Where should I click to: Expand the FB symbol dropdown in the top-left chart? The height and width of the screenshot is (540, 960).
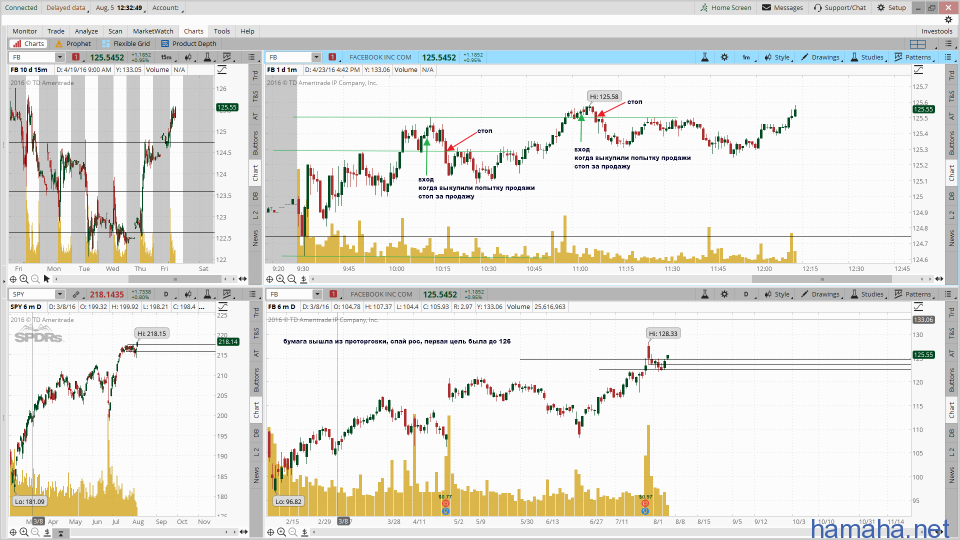pyautogui.click(x=59, y=58)
